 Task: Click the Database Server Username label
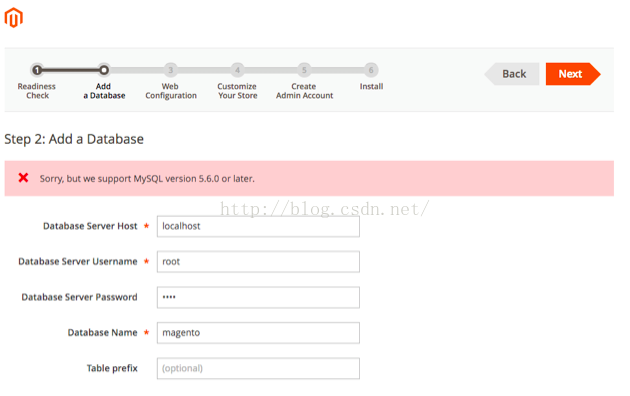click(x=78, y=261)
